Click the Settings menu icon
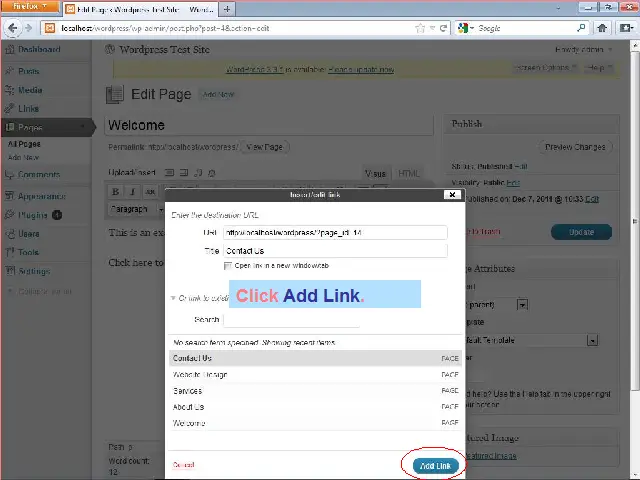640x480 pixels. point(9,271)
